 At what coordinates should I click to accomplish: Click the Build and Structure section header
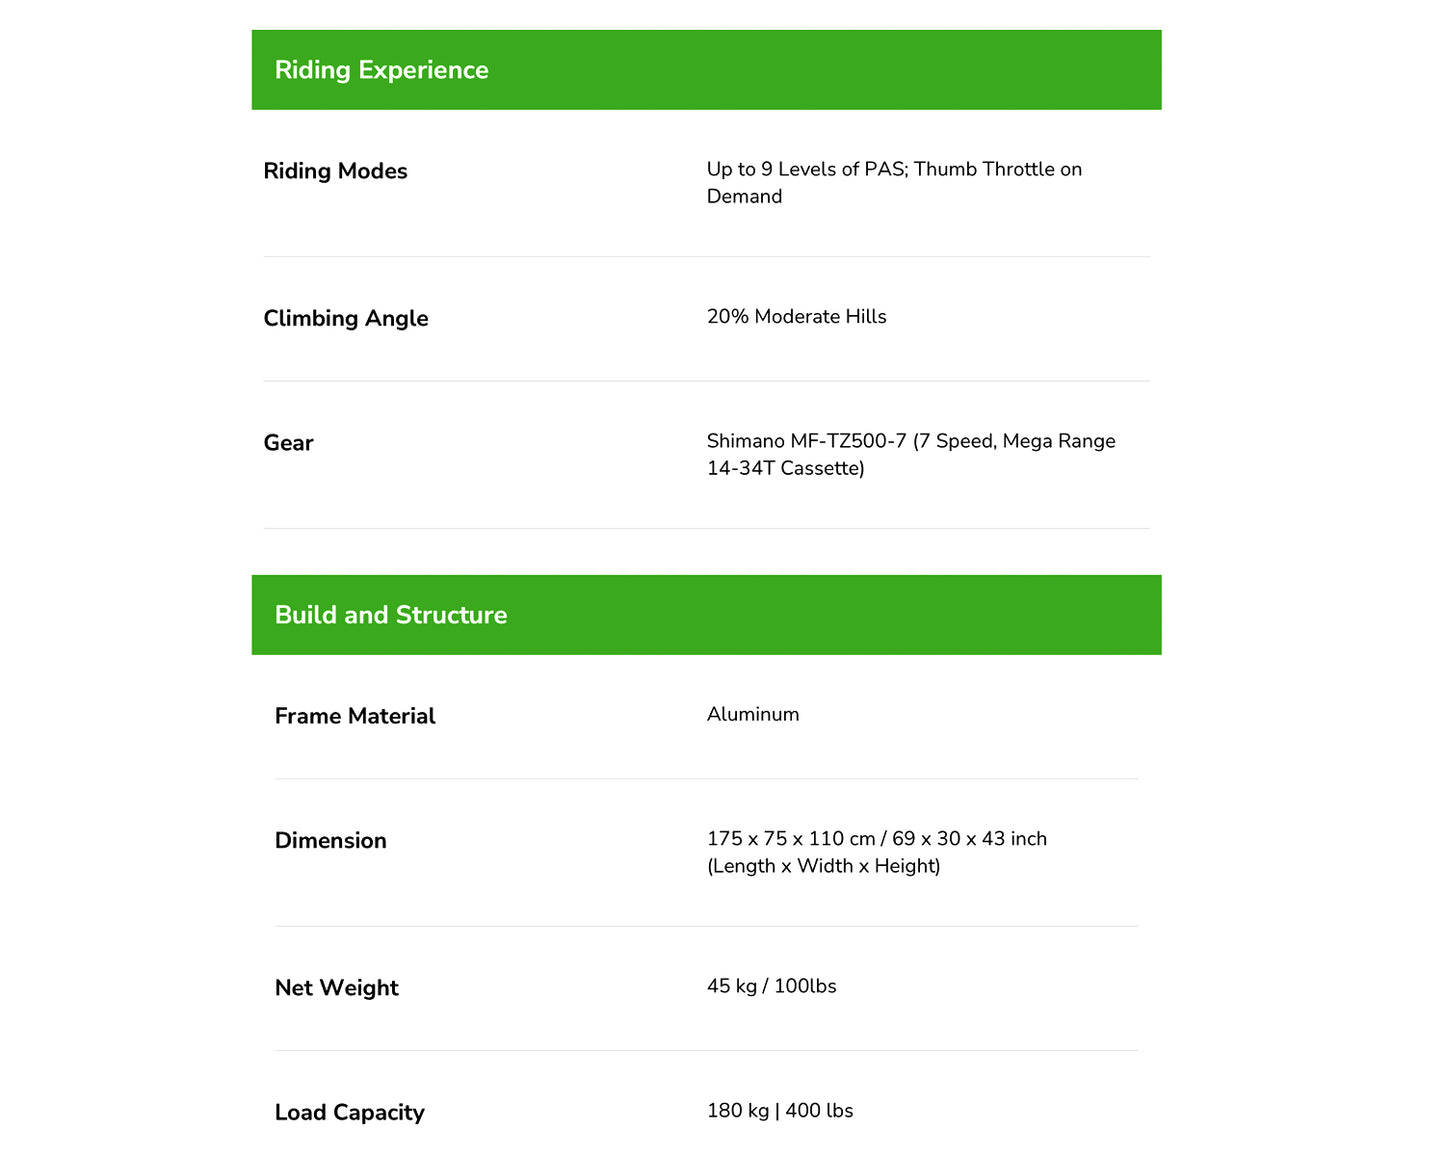pos(706,615)
